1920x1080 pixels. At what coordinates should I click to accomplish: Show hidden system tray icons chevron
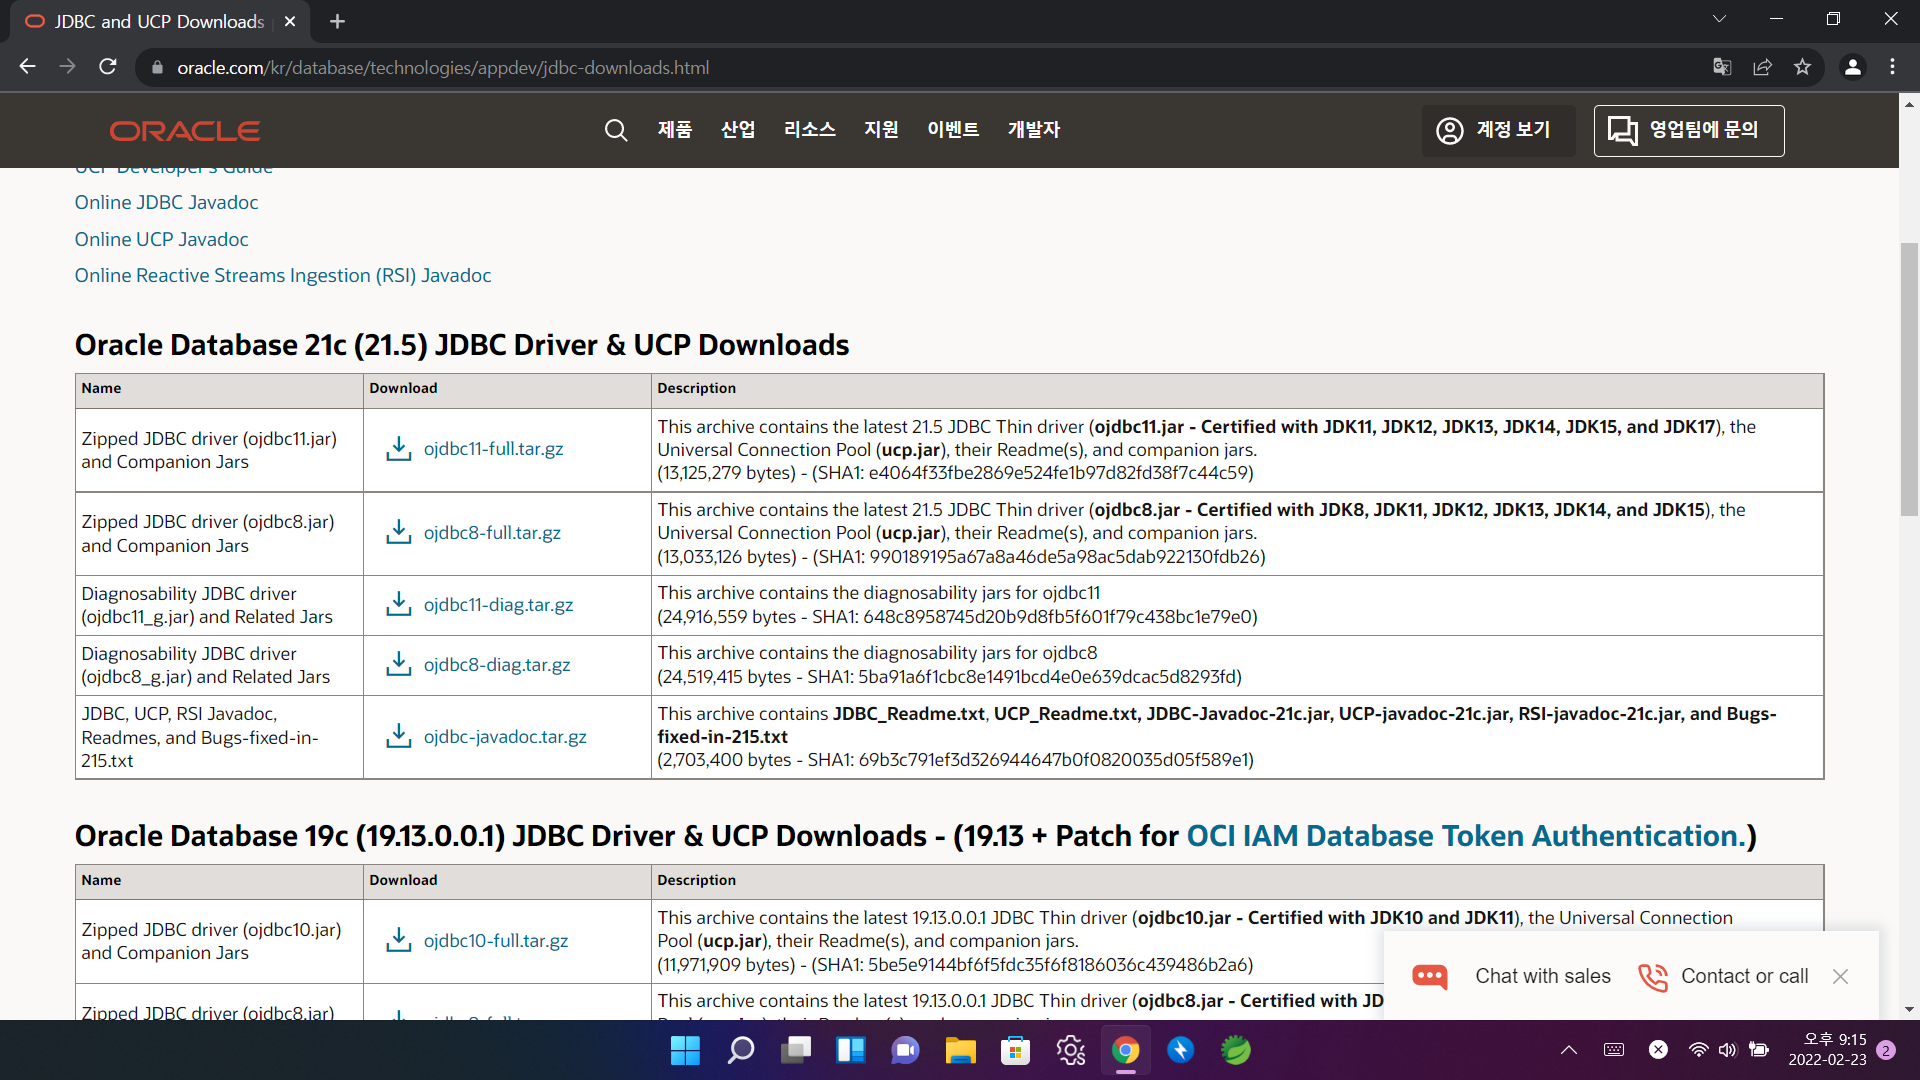click(1568, 1050)
